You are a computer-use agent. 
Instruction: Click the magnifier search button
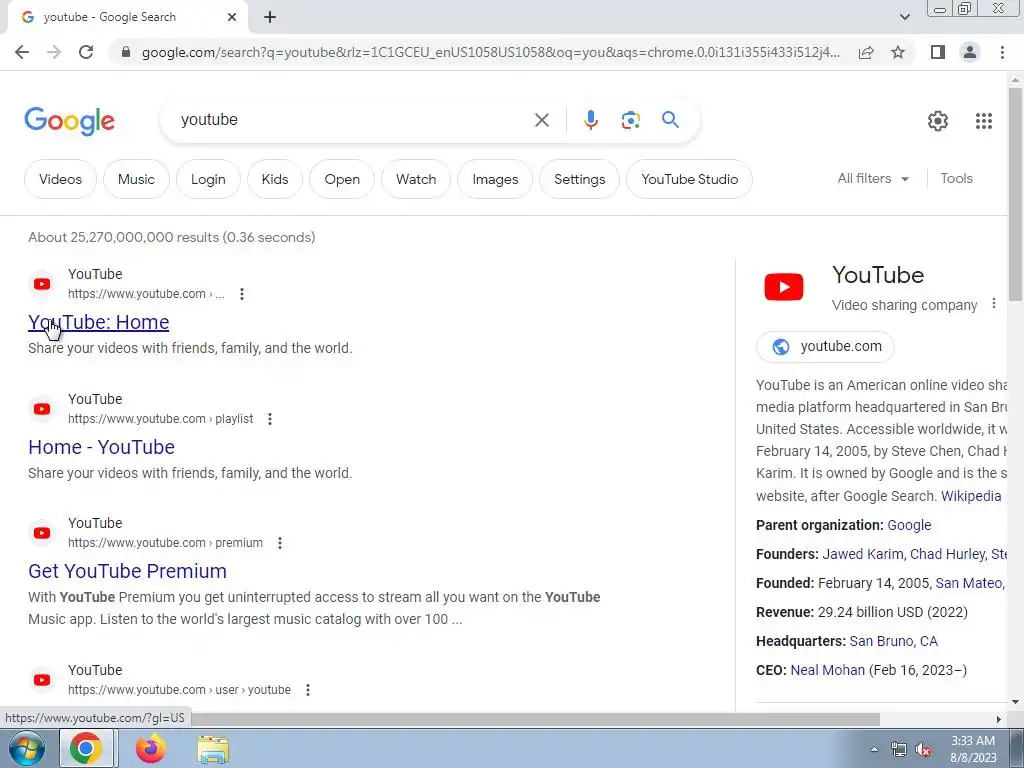pos(670,120)
